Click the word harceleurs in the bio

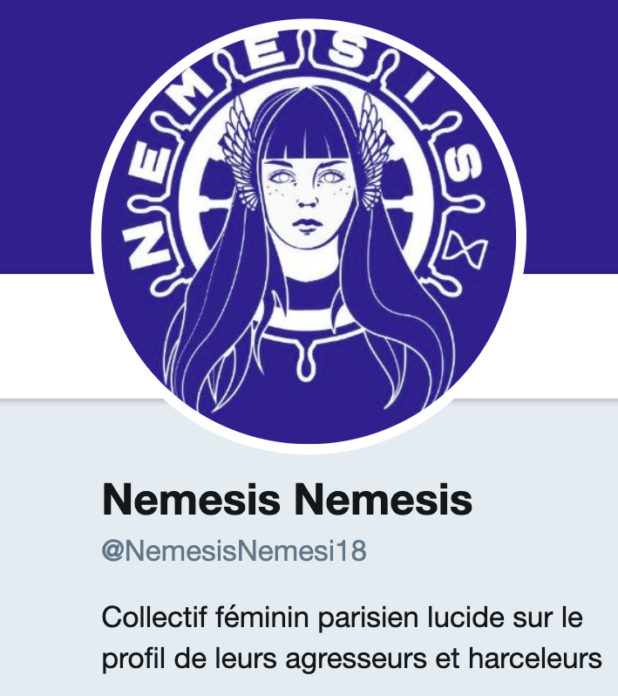(535, 659)
